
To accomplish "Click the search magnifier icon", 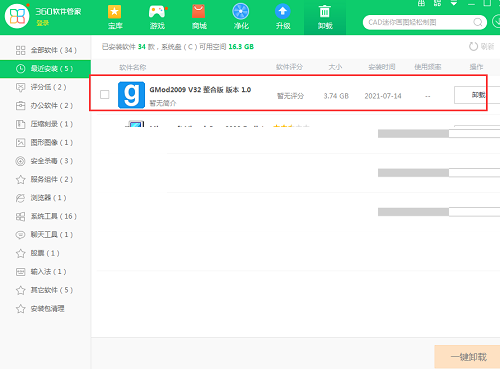I will (478, 22).
